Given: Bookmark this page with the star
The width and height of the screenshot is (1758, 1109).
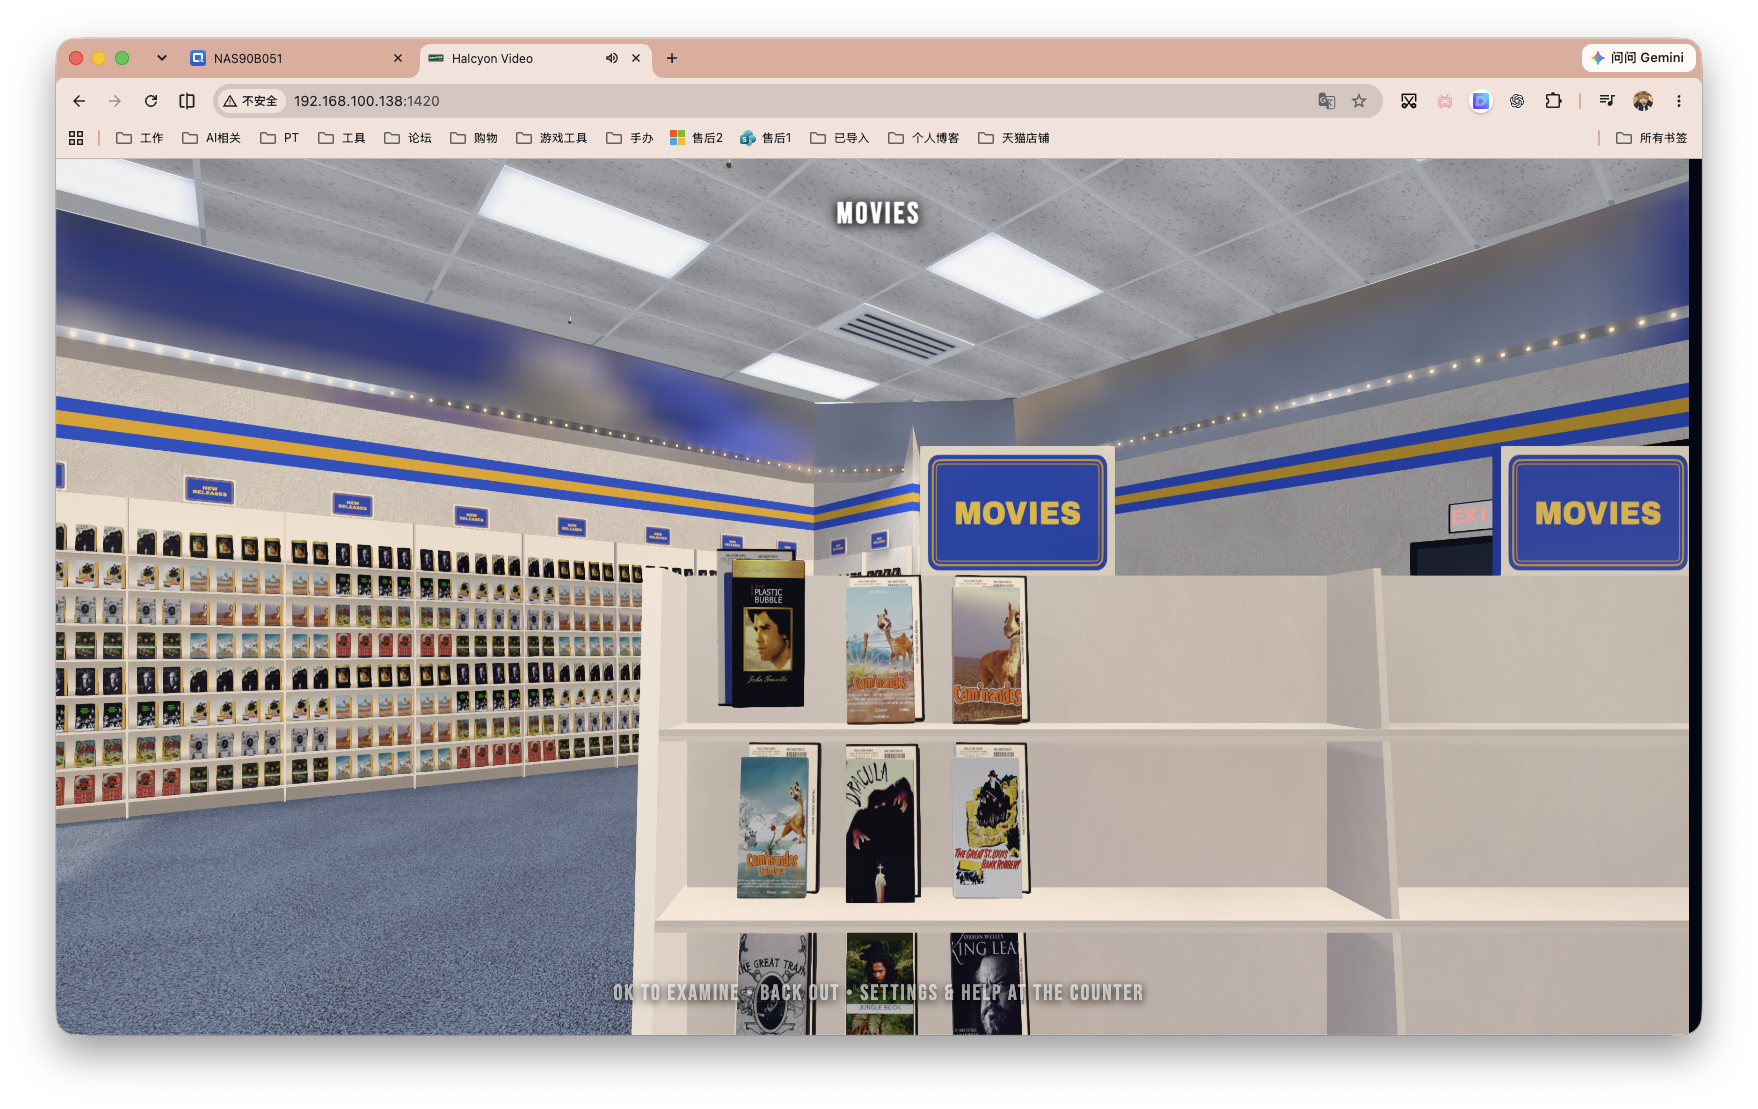Looking at the screenshot, I should pyautogui.click(x=1359, y=101).
